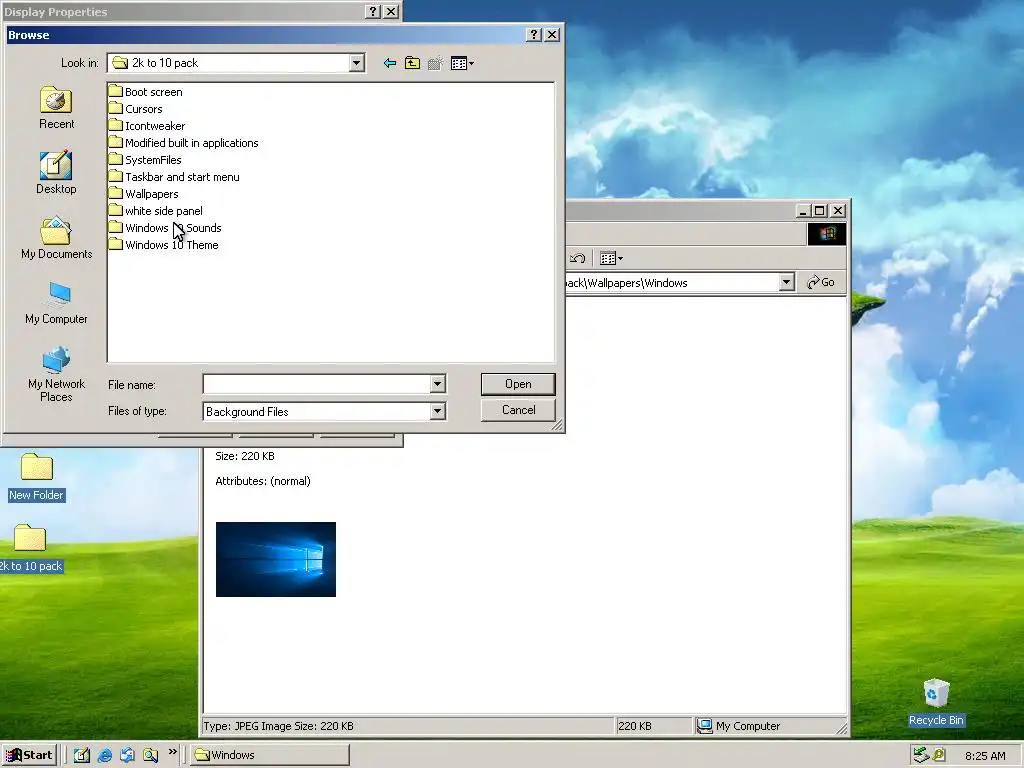The width and height of the screenshot is (1024, 768).
Task: Click the Windows 10 wallpaper preview thumbnail
Action: (x=276, y=559)
